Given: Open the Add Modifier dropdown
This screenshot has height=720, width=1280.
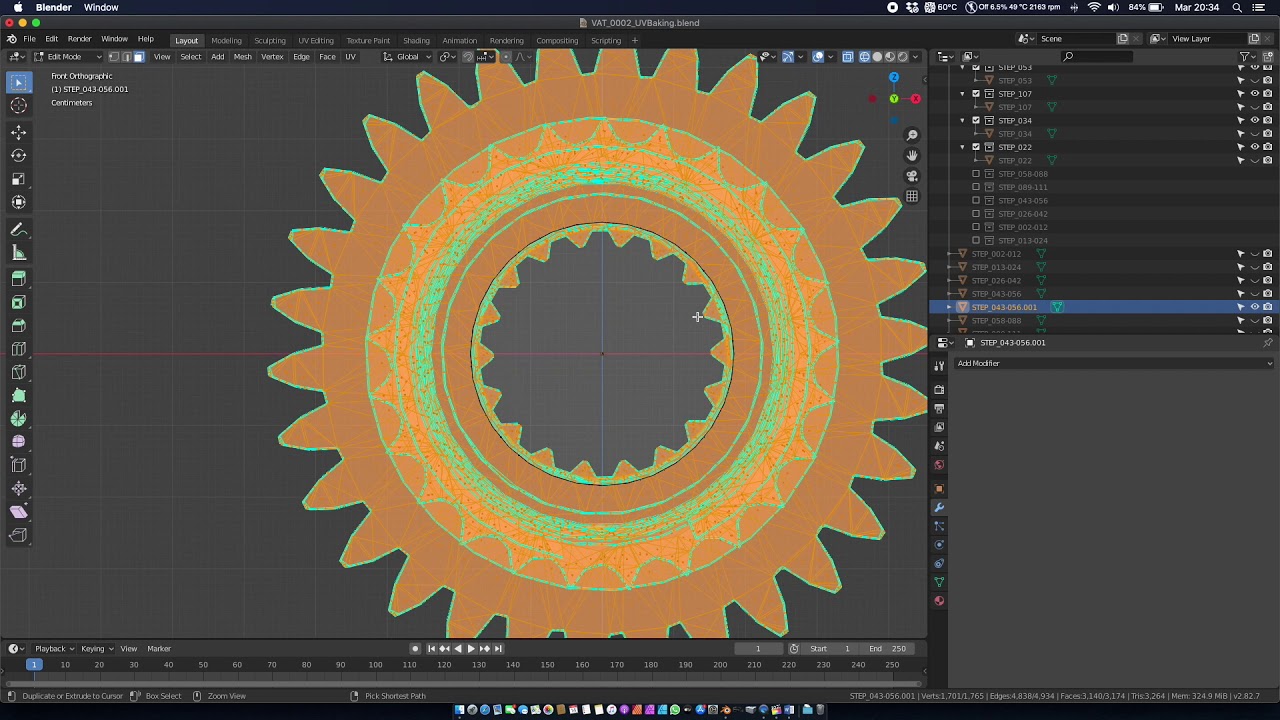Looking at the screenshot, I should [1114, 363].
